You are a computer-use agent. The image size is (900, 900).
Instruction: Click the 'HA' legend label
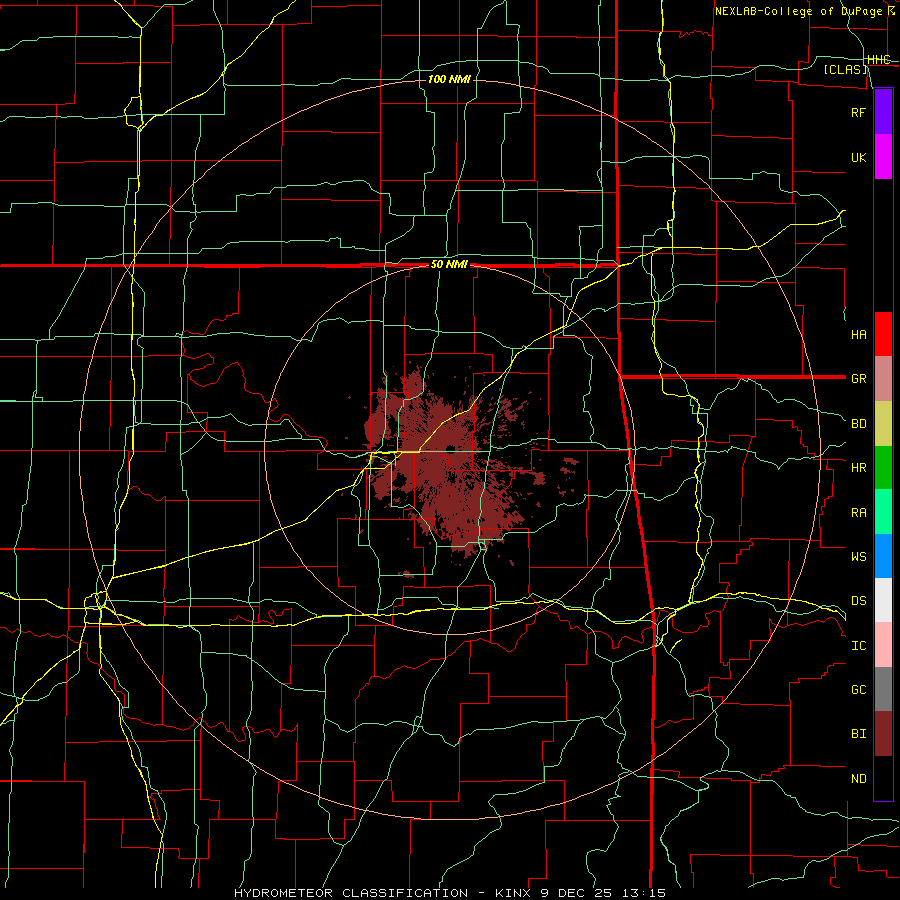pos(858,334)
